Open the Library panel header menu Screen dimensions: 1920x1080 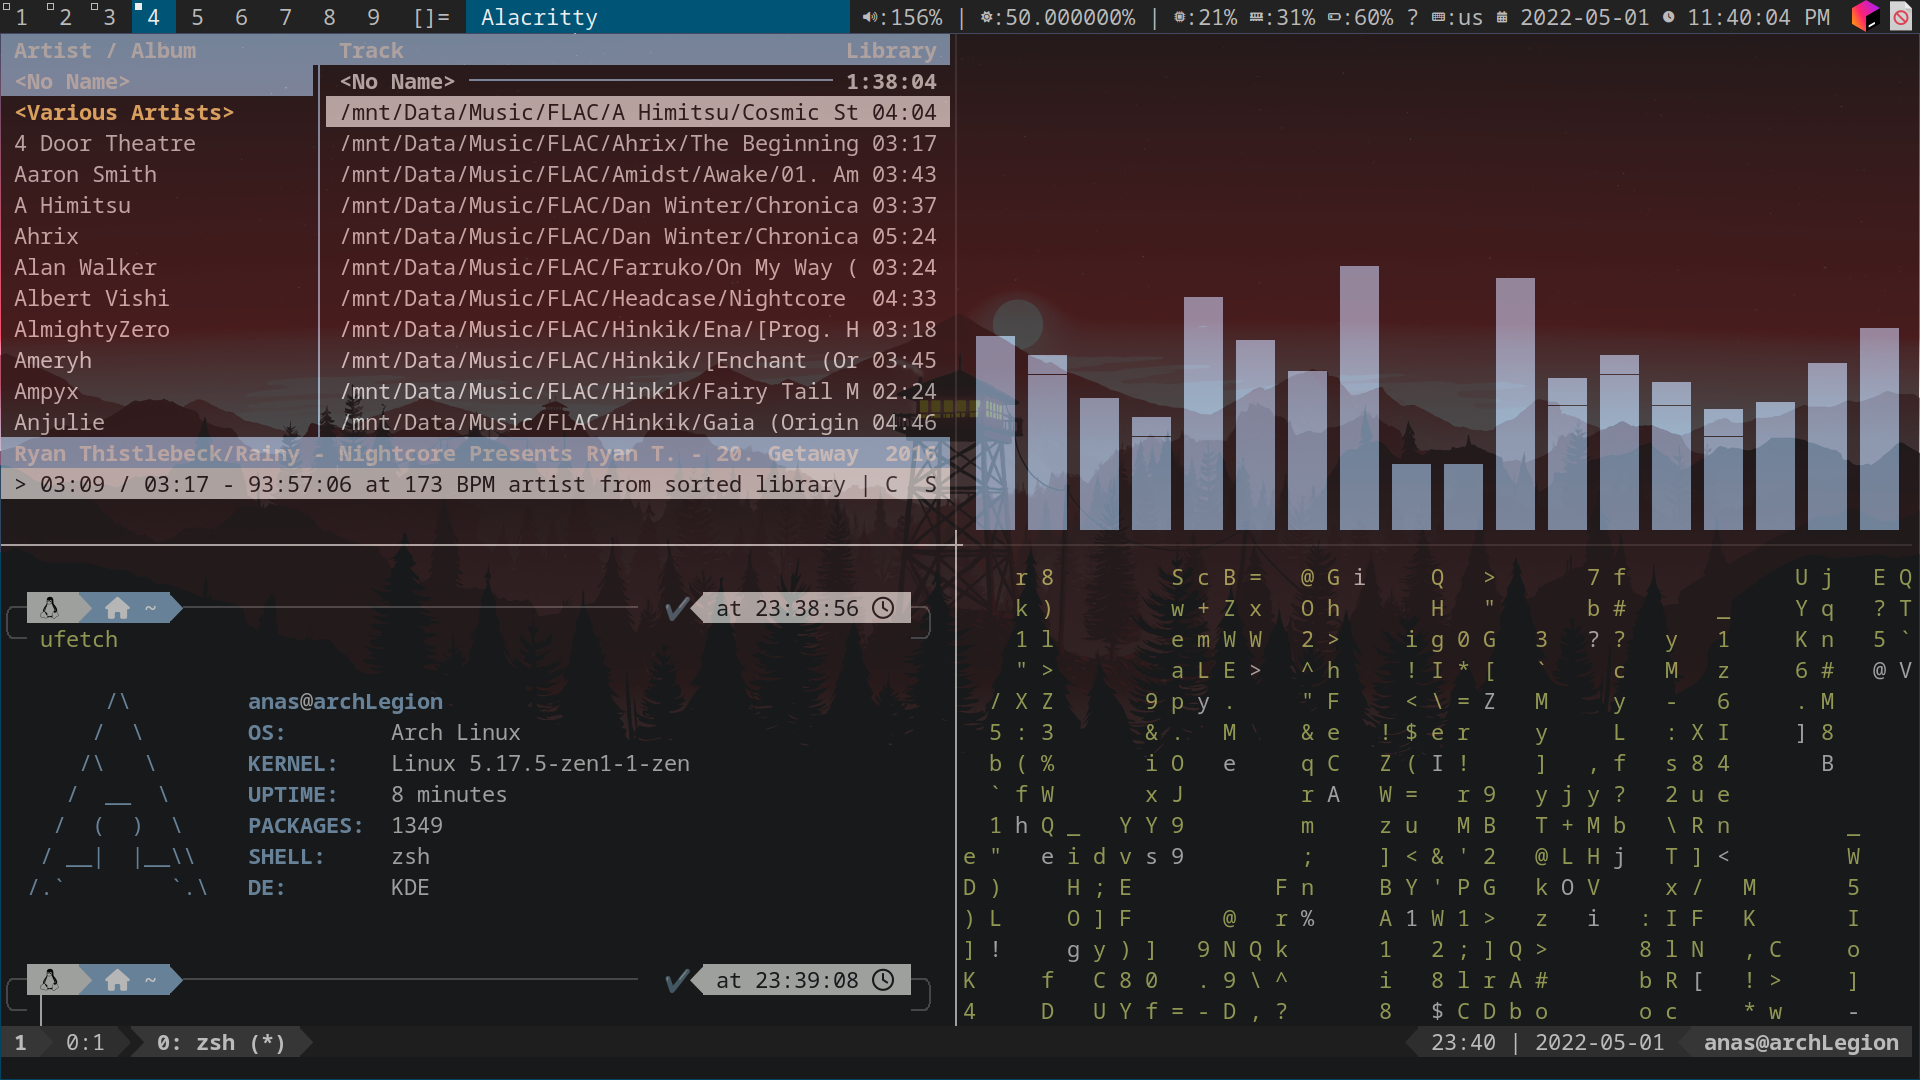pos(894,50)
